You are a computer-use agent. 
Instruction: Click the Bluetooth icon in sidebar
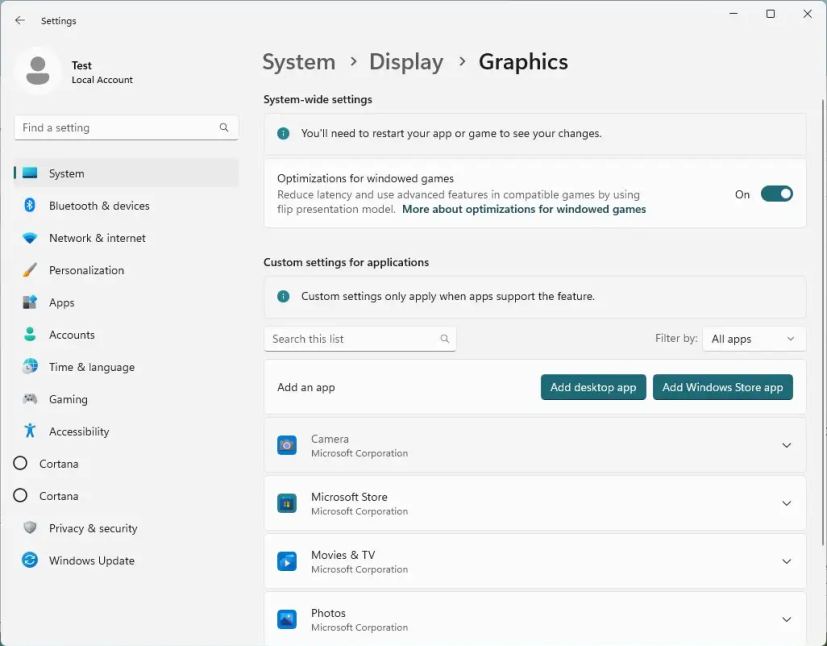[x=30, y=205]
